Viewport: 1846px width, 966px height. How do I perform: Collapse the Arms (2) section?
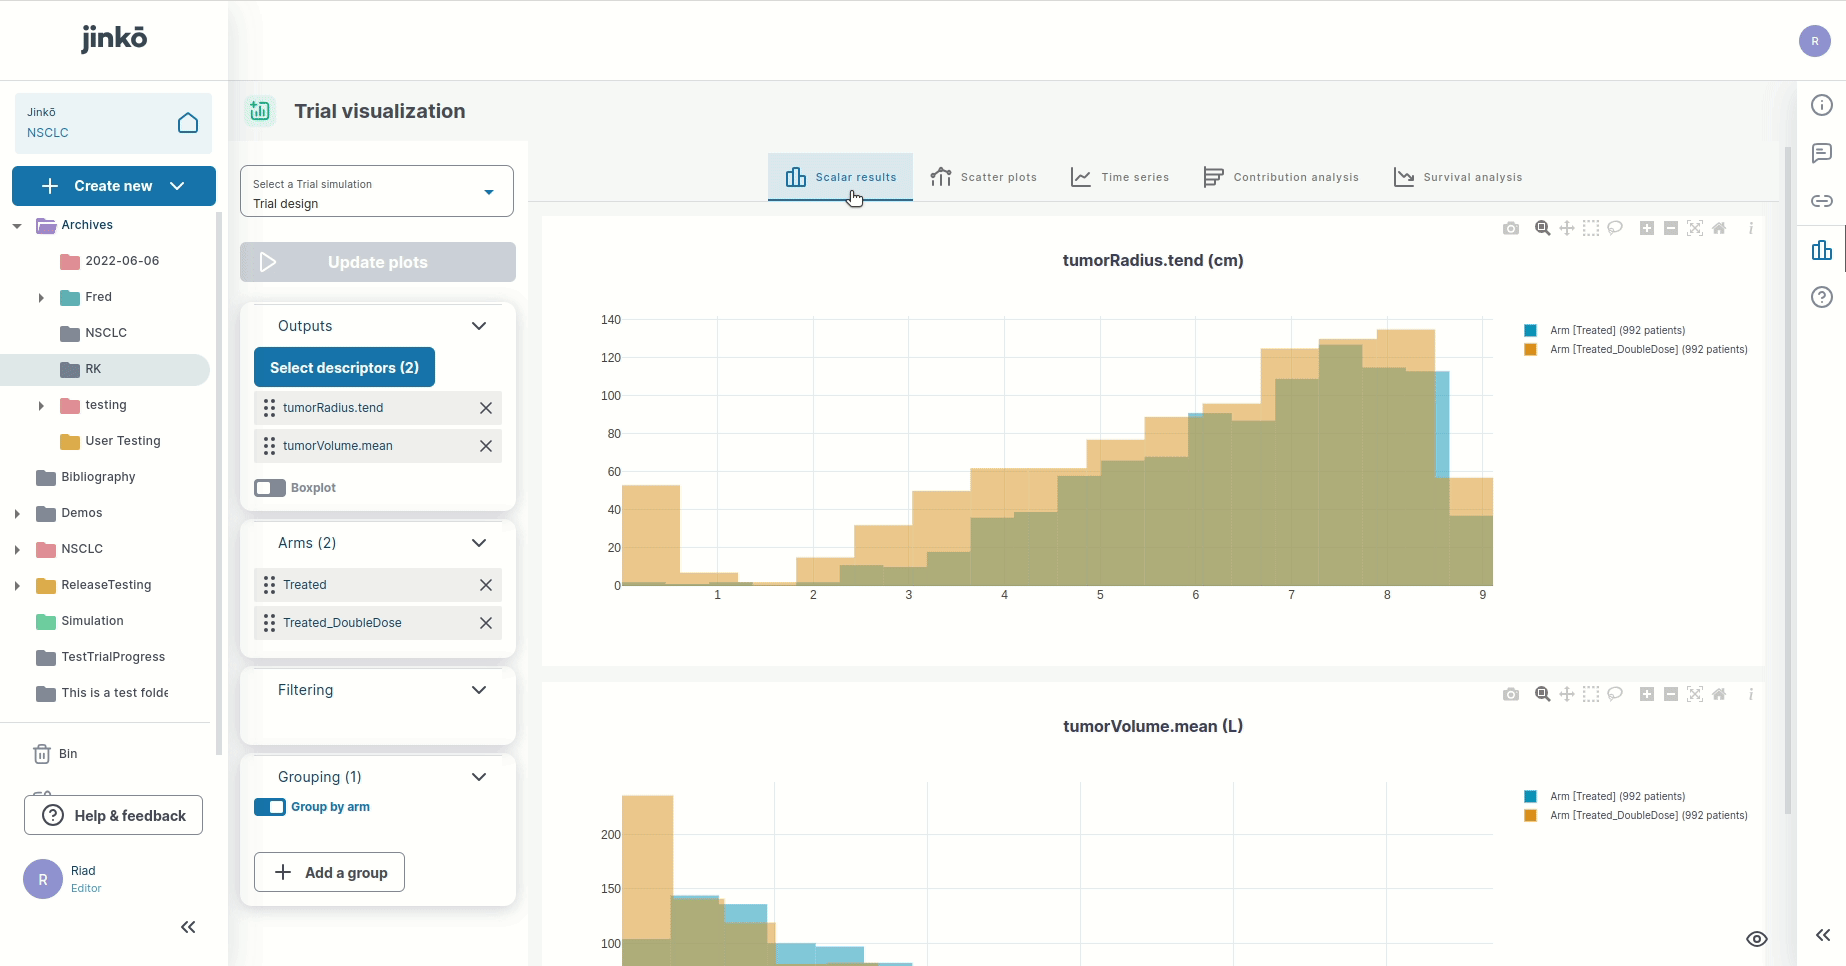[479, 543]
